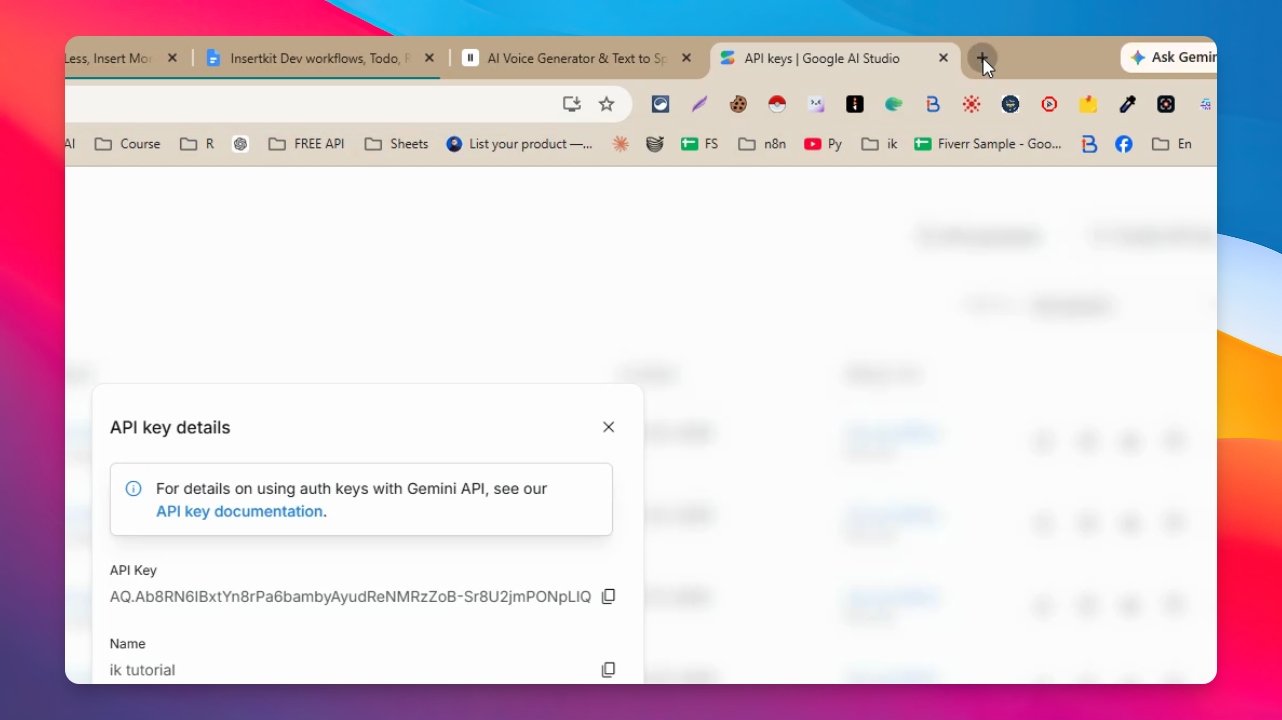Open the ik bookmarks folder
1282x720 pixels.
[x=880, y=144]
